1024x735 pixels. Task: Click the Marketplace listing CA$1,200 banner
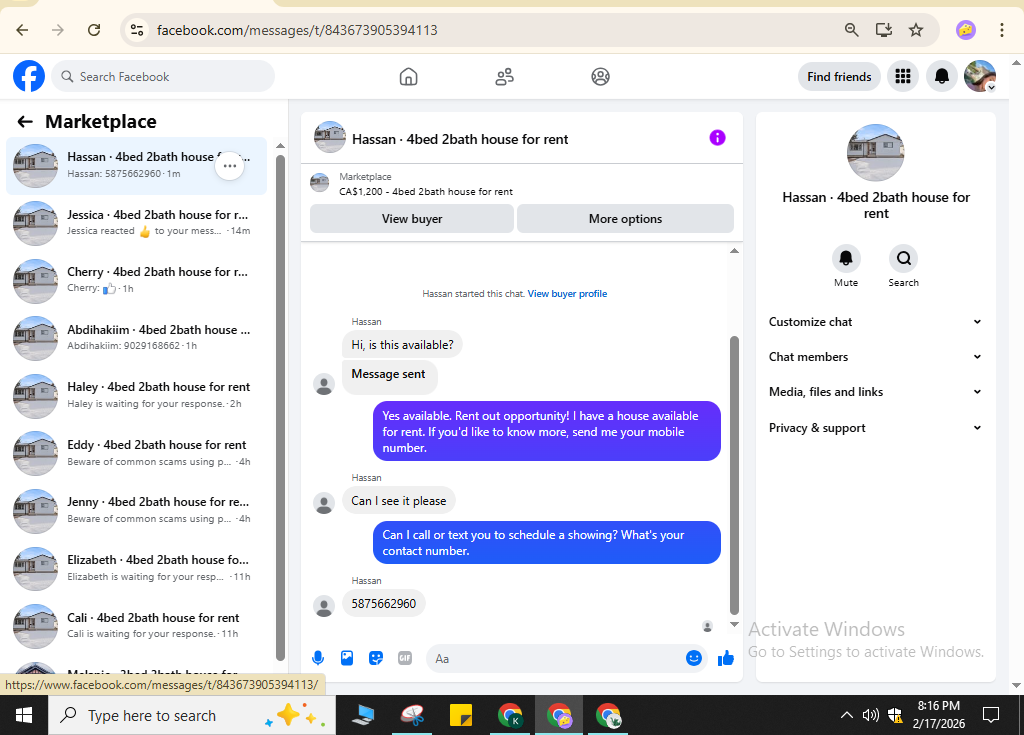521,184
